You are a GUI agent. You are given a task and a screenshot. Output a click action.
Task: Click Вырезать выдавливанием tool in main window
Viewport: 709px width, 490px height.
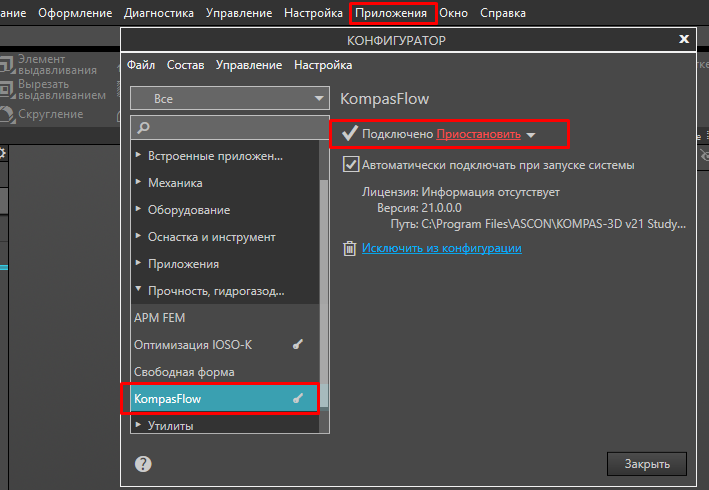[x=53, y=90]
